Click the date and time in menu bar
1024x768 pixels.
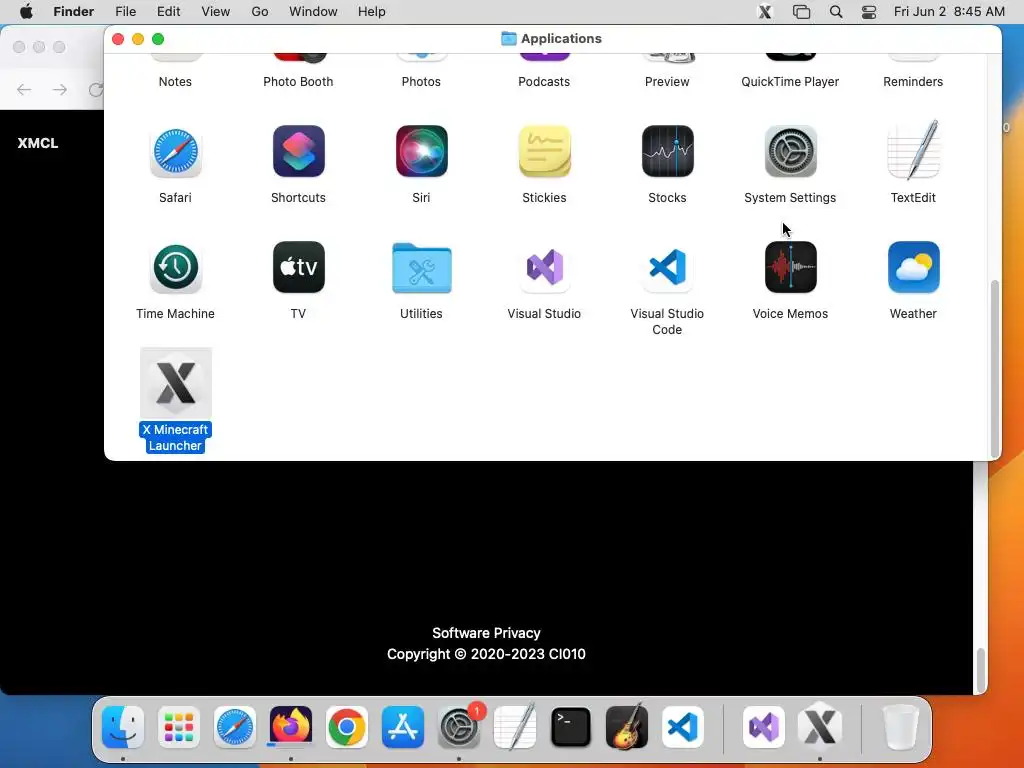(x=949, y=12)
